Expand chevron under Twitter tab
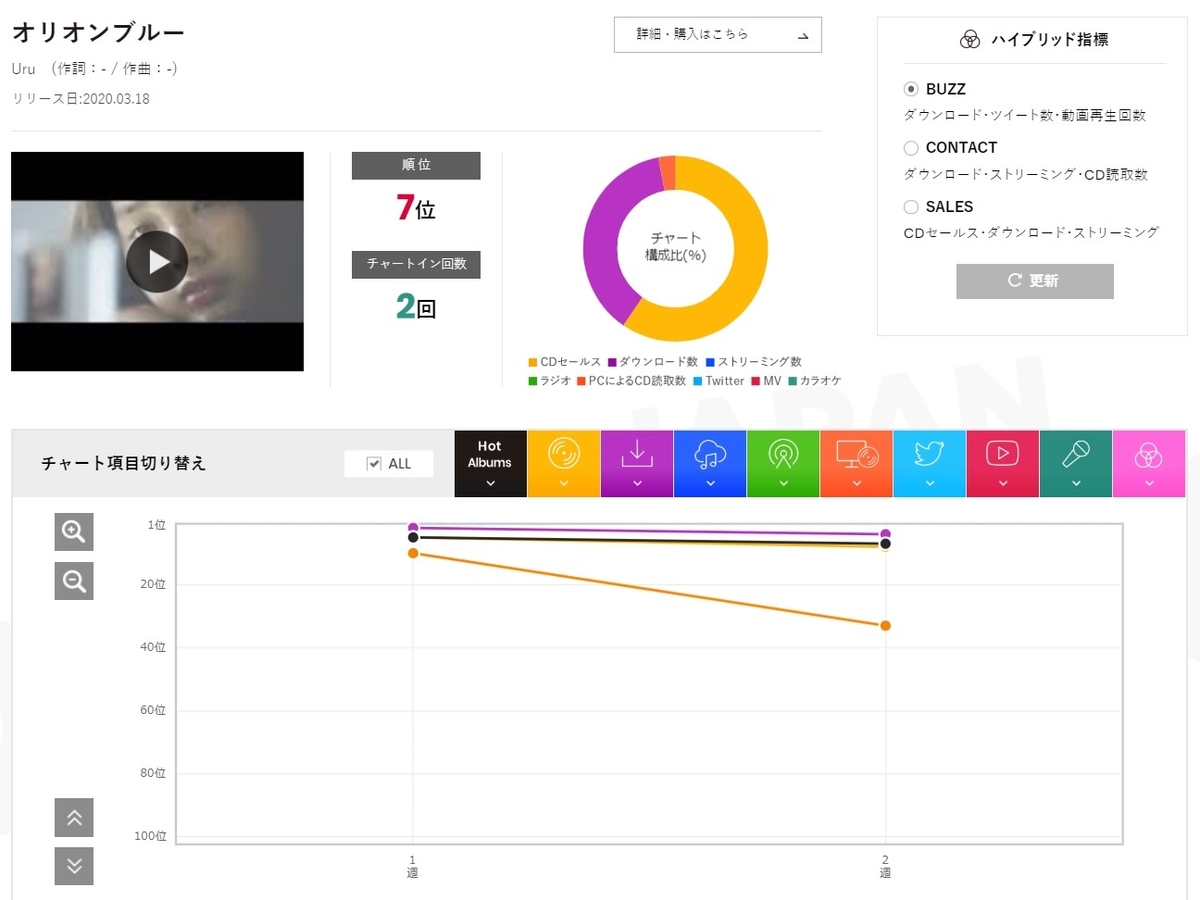Screen dimensions: 1200x900 point(930,483)
